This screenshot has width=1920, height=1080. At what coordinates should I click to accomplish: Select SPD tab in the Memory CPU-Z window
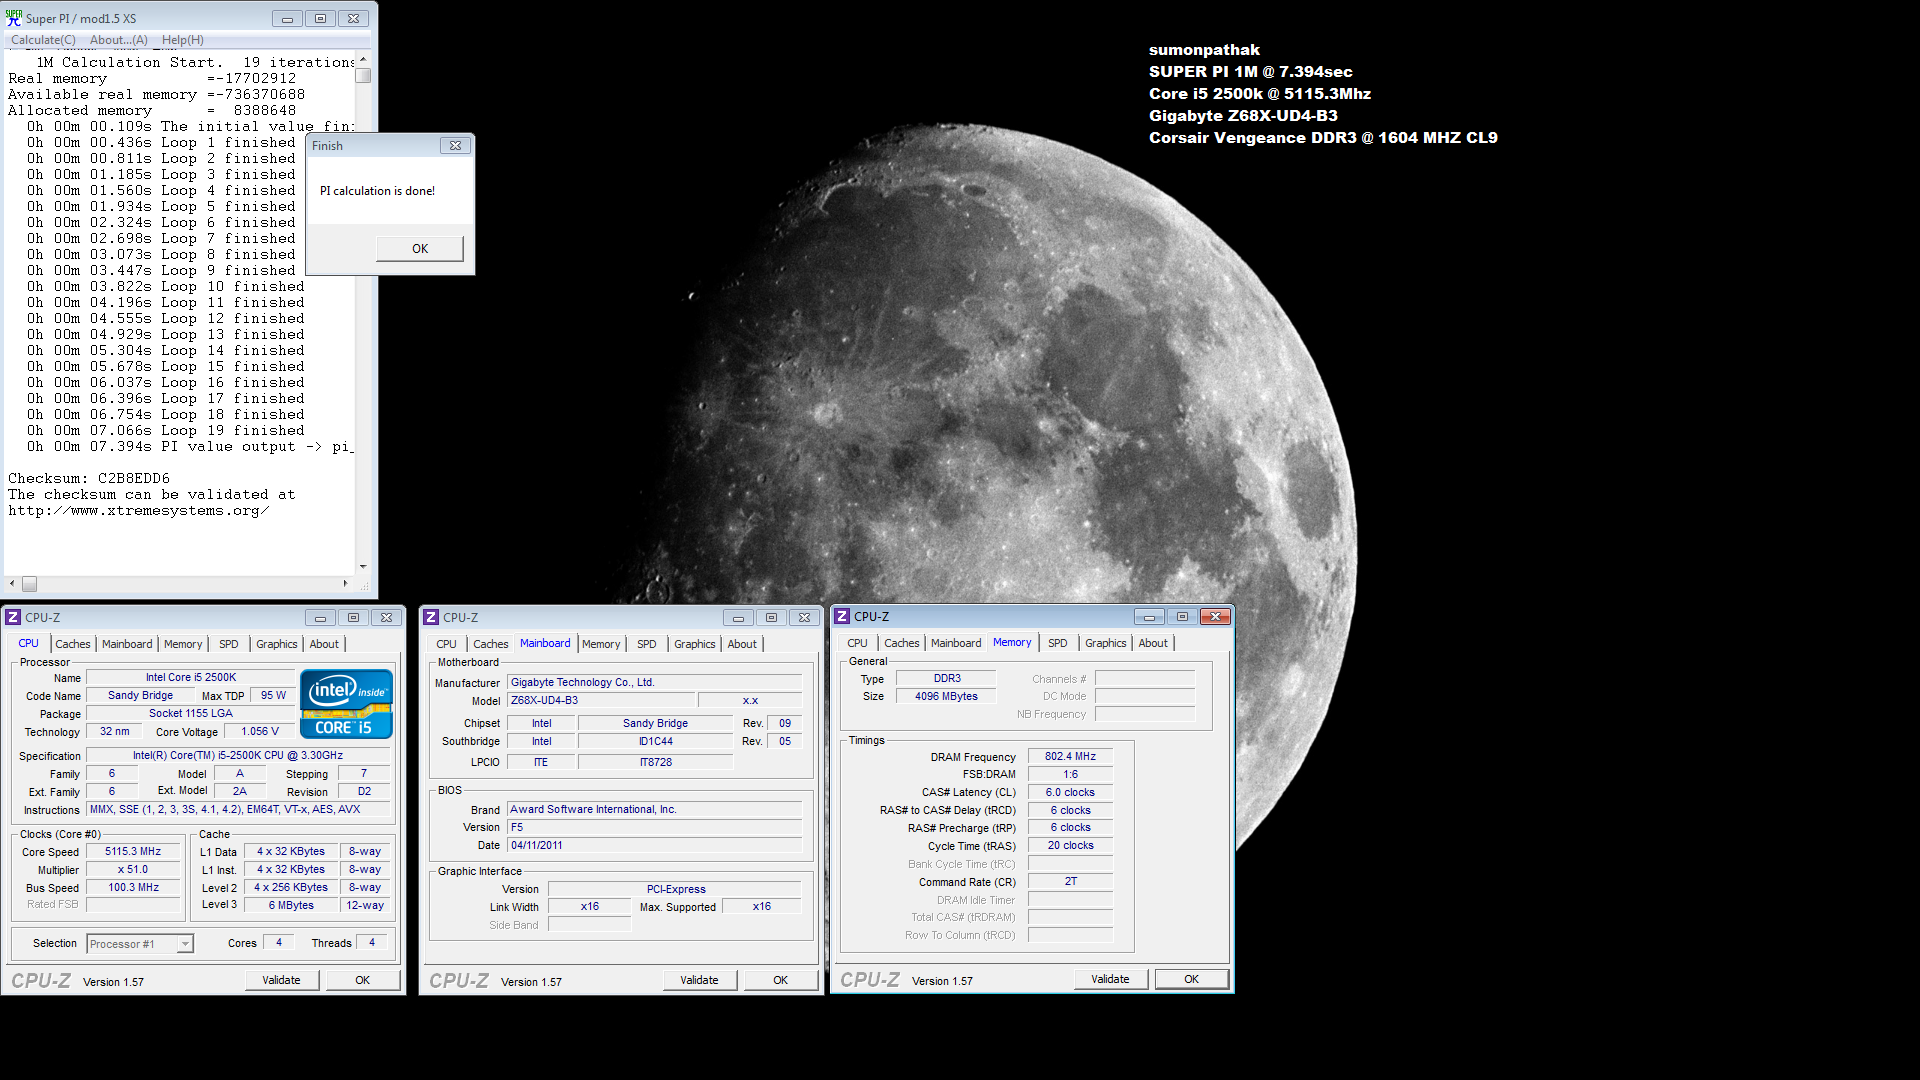tap(1058, 643)
